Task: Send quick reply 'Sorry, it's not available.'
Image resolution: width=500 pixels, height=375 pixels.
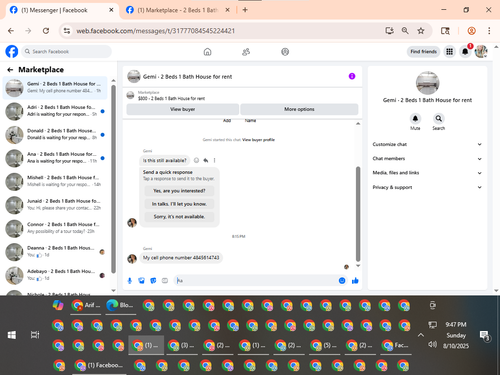Action: coord(179,217)
